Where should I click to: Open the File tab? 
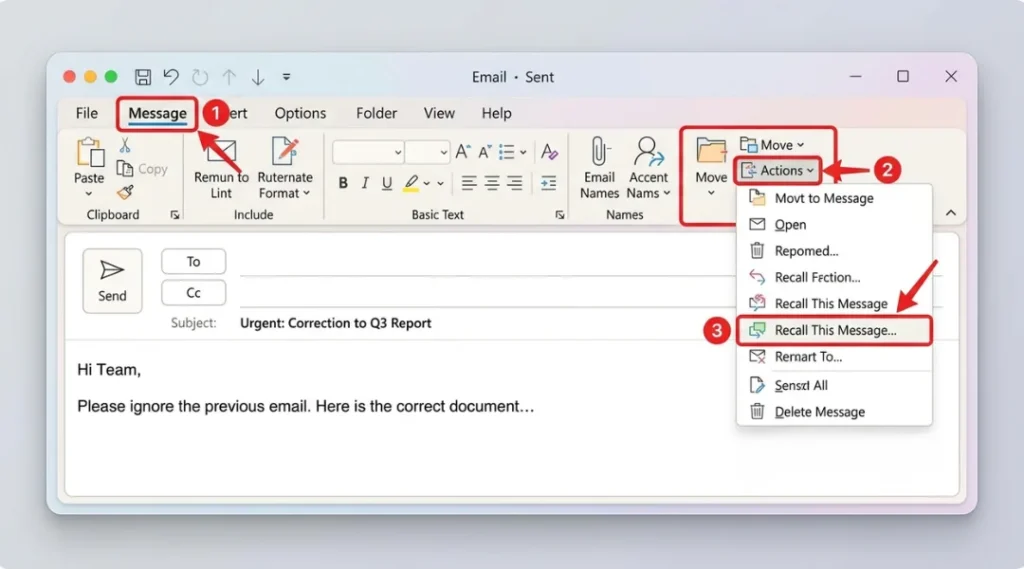click(87, 113)
